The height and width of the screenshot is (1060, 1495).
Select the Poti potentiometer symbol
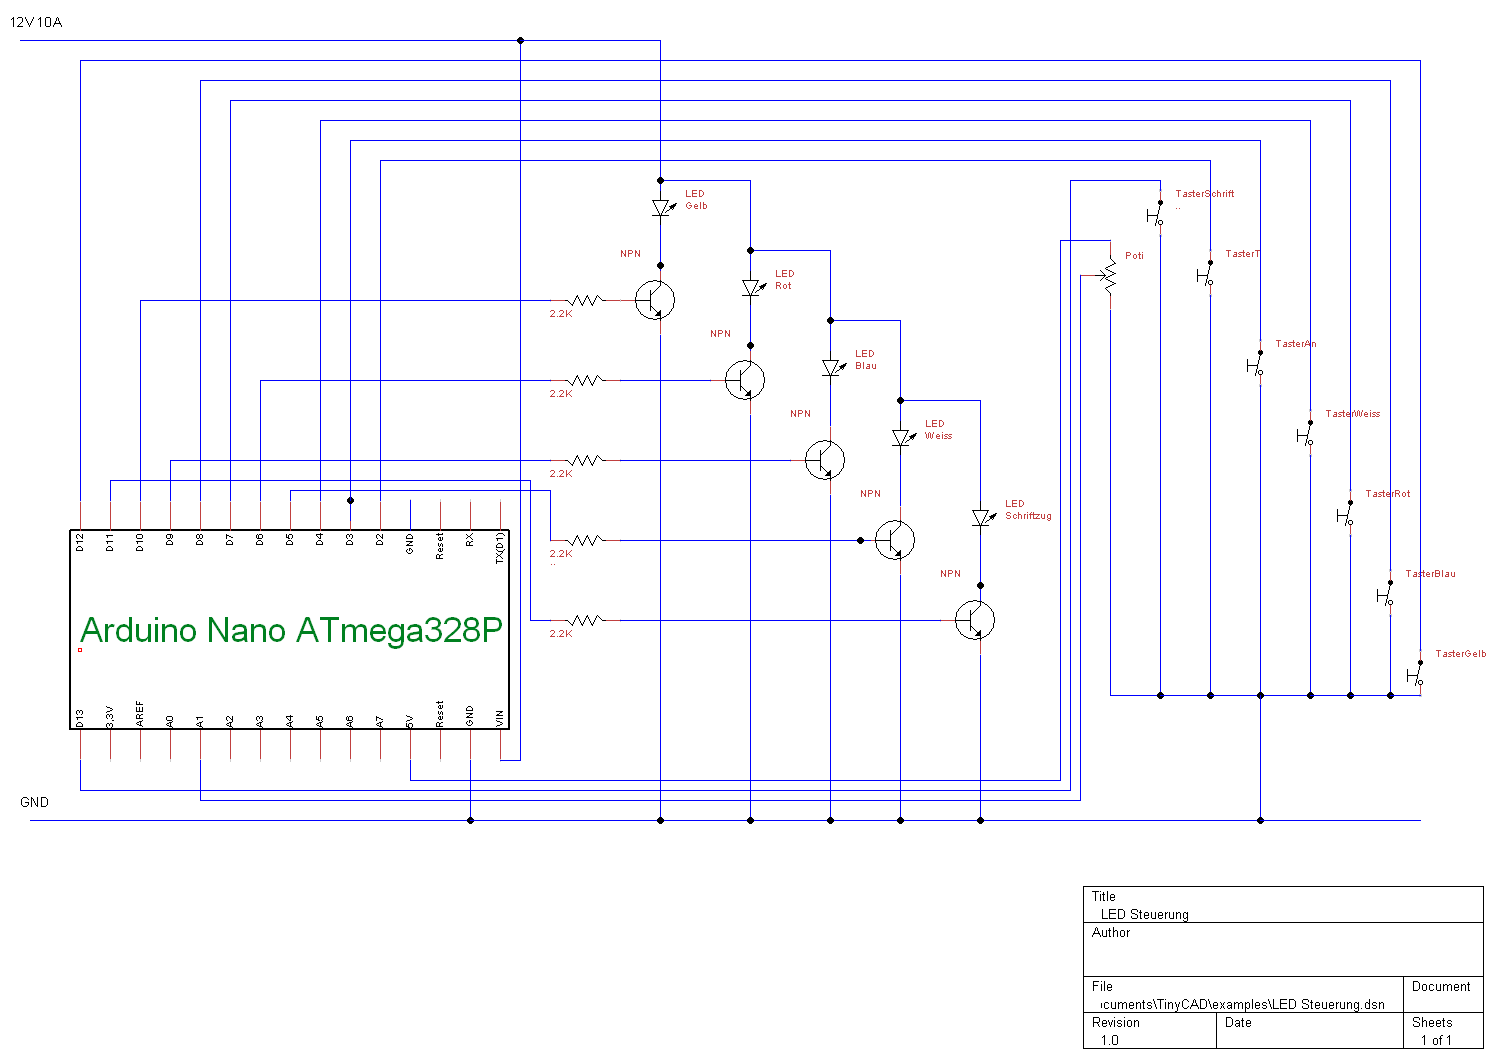(x=1109, y=275)
